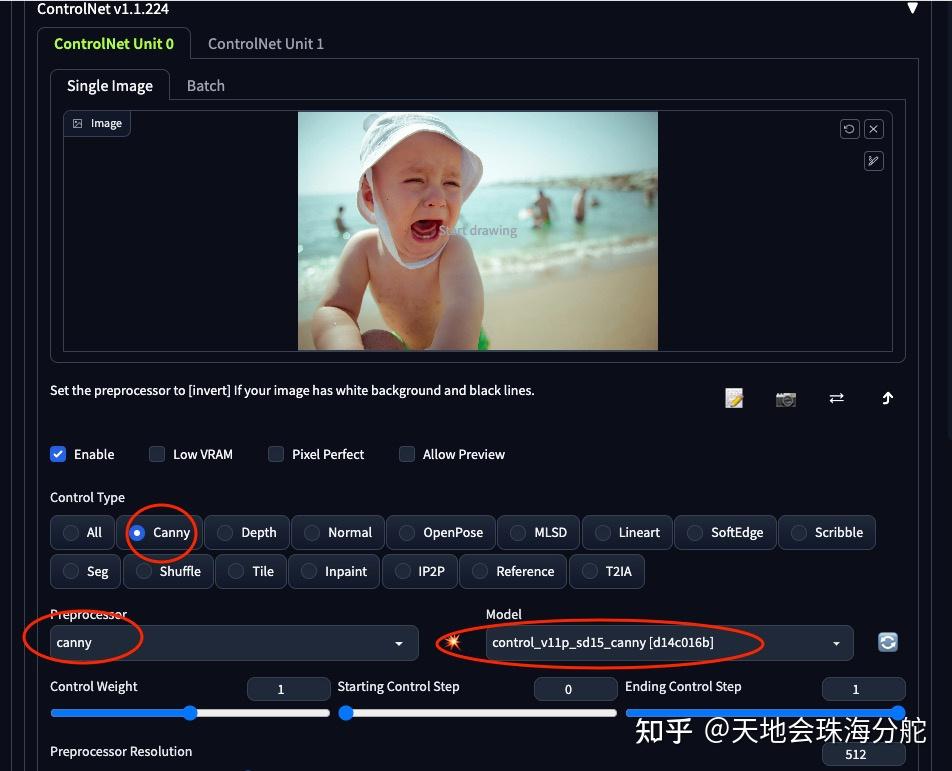Choose Normal control type
Image resolution: width=952 pixels, height=771 pixels.
pyautogui.click(x=338, y=532)
